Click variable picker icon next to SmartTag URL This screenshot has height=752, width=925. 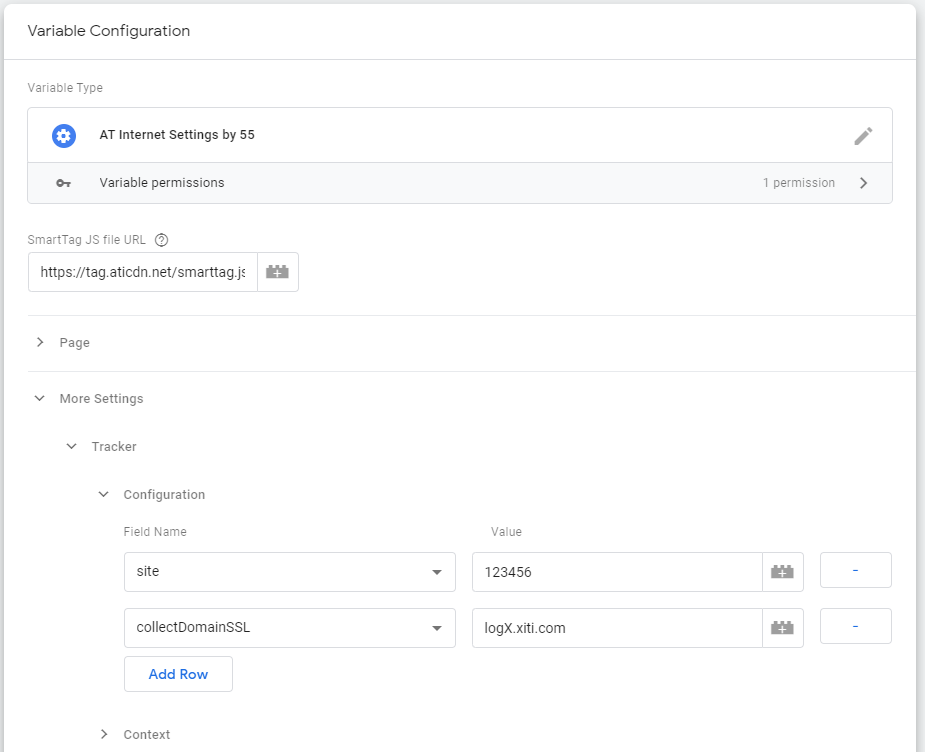(x=277, y=272)
